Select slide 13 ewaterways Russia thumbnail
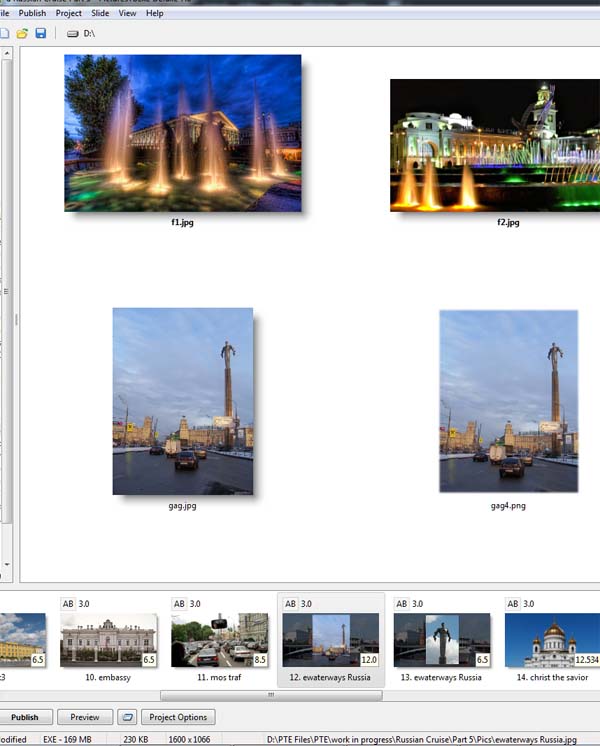This screenshot has height=746, width=600. tap(442, 640)
